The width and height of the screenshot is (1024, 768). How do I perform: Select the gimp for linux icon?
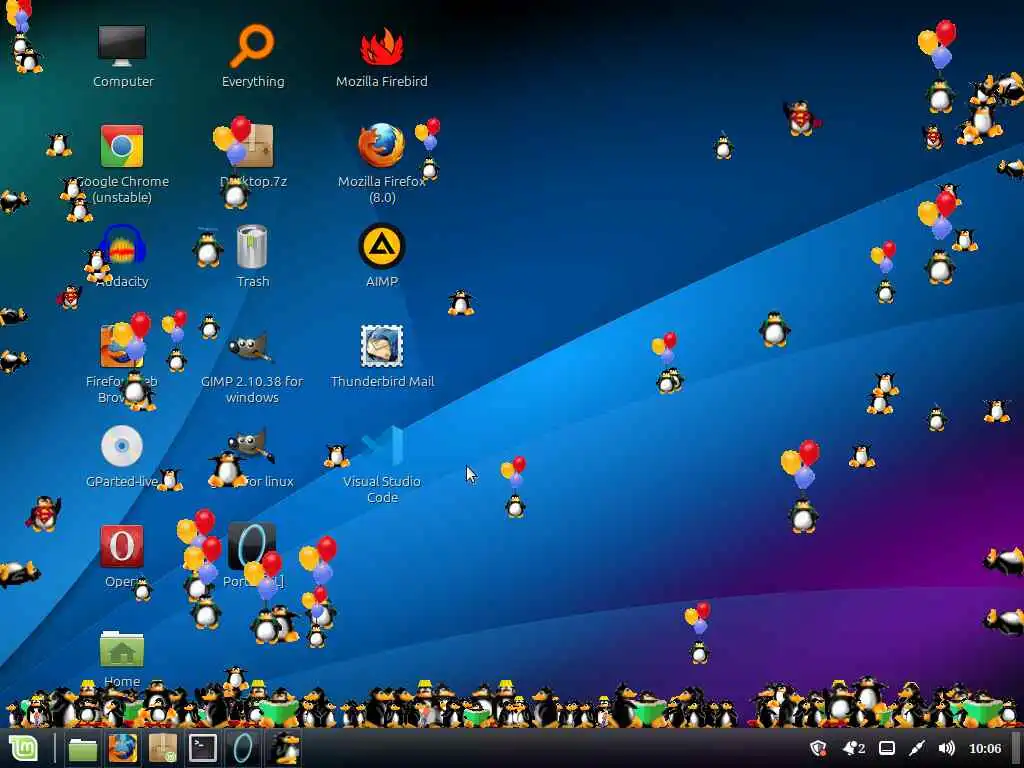[252, 446]
